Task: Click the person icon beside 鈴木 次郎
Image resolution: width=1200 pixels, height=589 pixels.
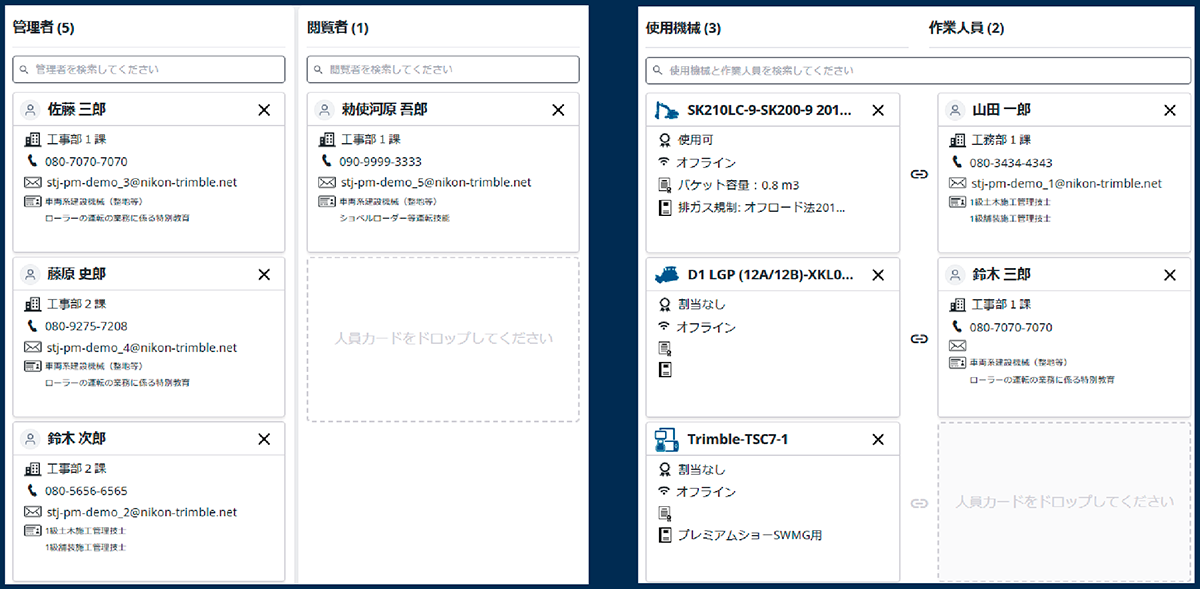Action: [x=29, y=439]
